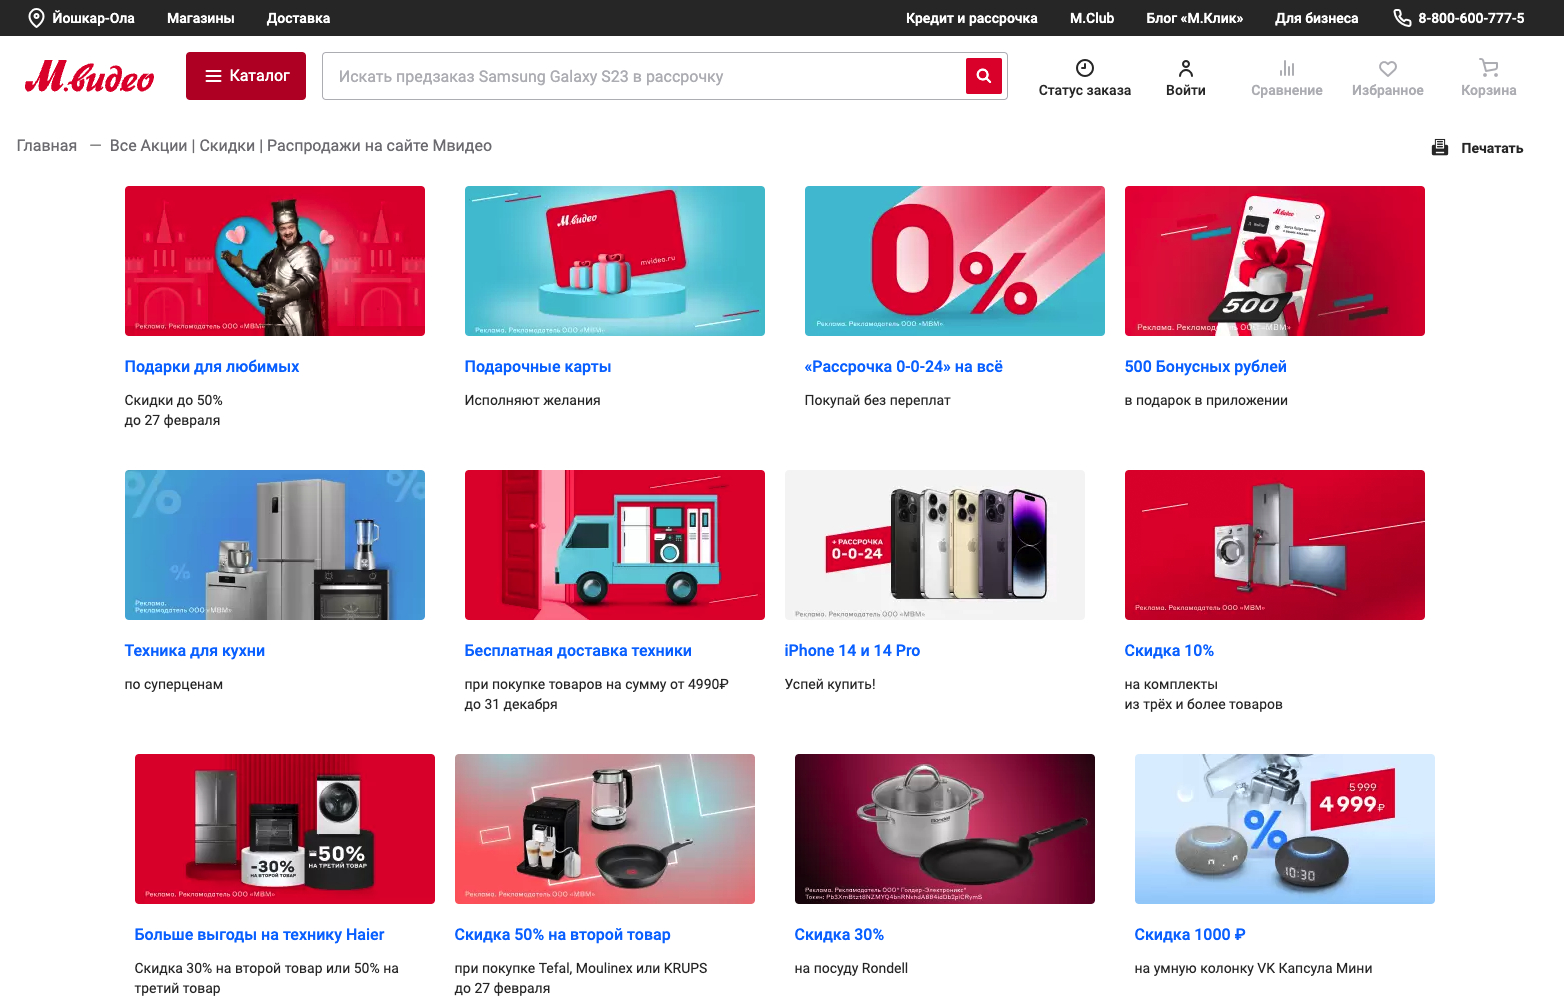Open the 0% installment banner image
Viewport: 1564px width, 1001px height.
coord(955,261)
